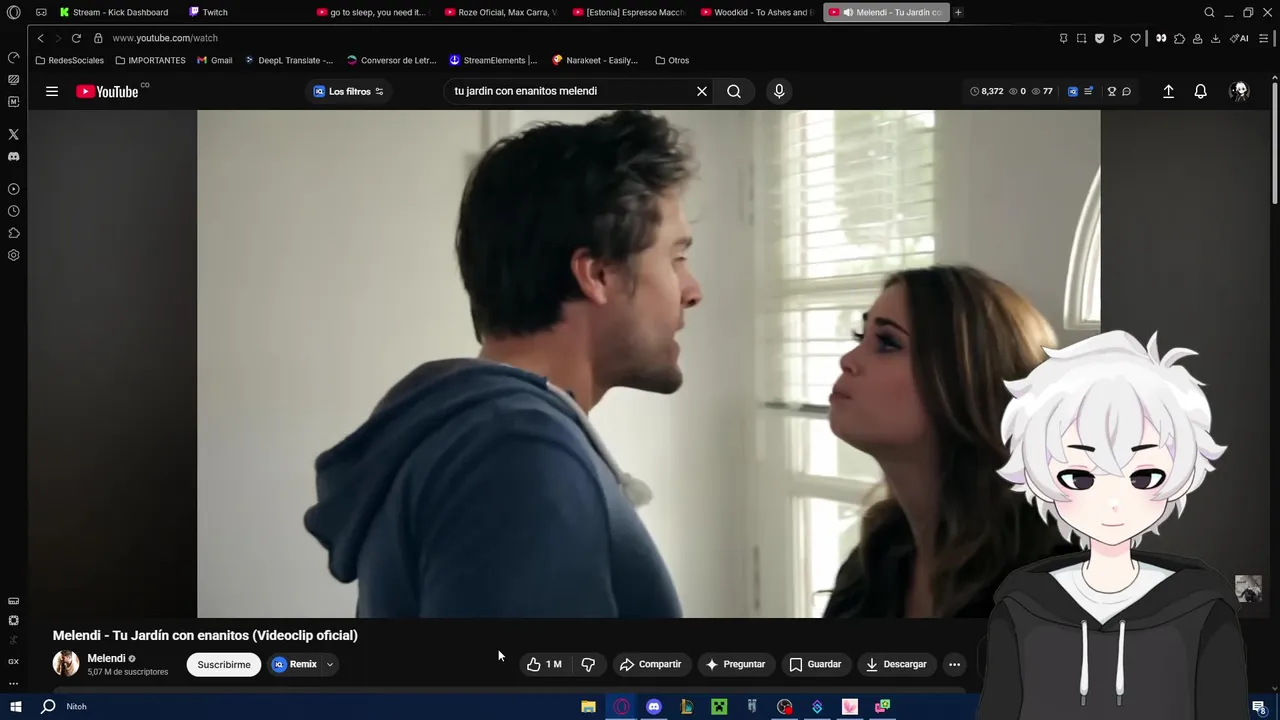The image size is (1280, 720).
Task: Open the sidebar extensions cube icon
Action: (13, 233)
